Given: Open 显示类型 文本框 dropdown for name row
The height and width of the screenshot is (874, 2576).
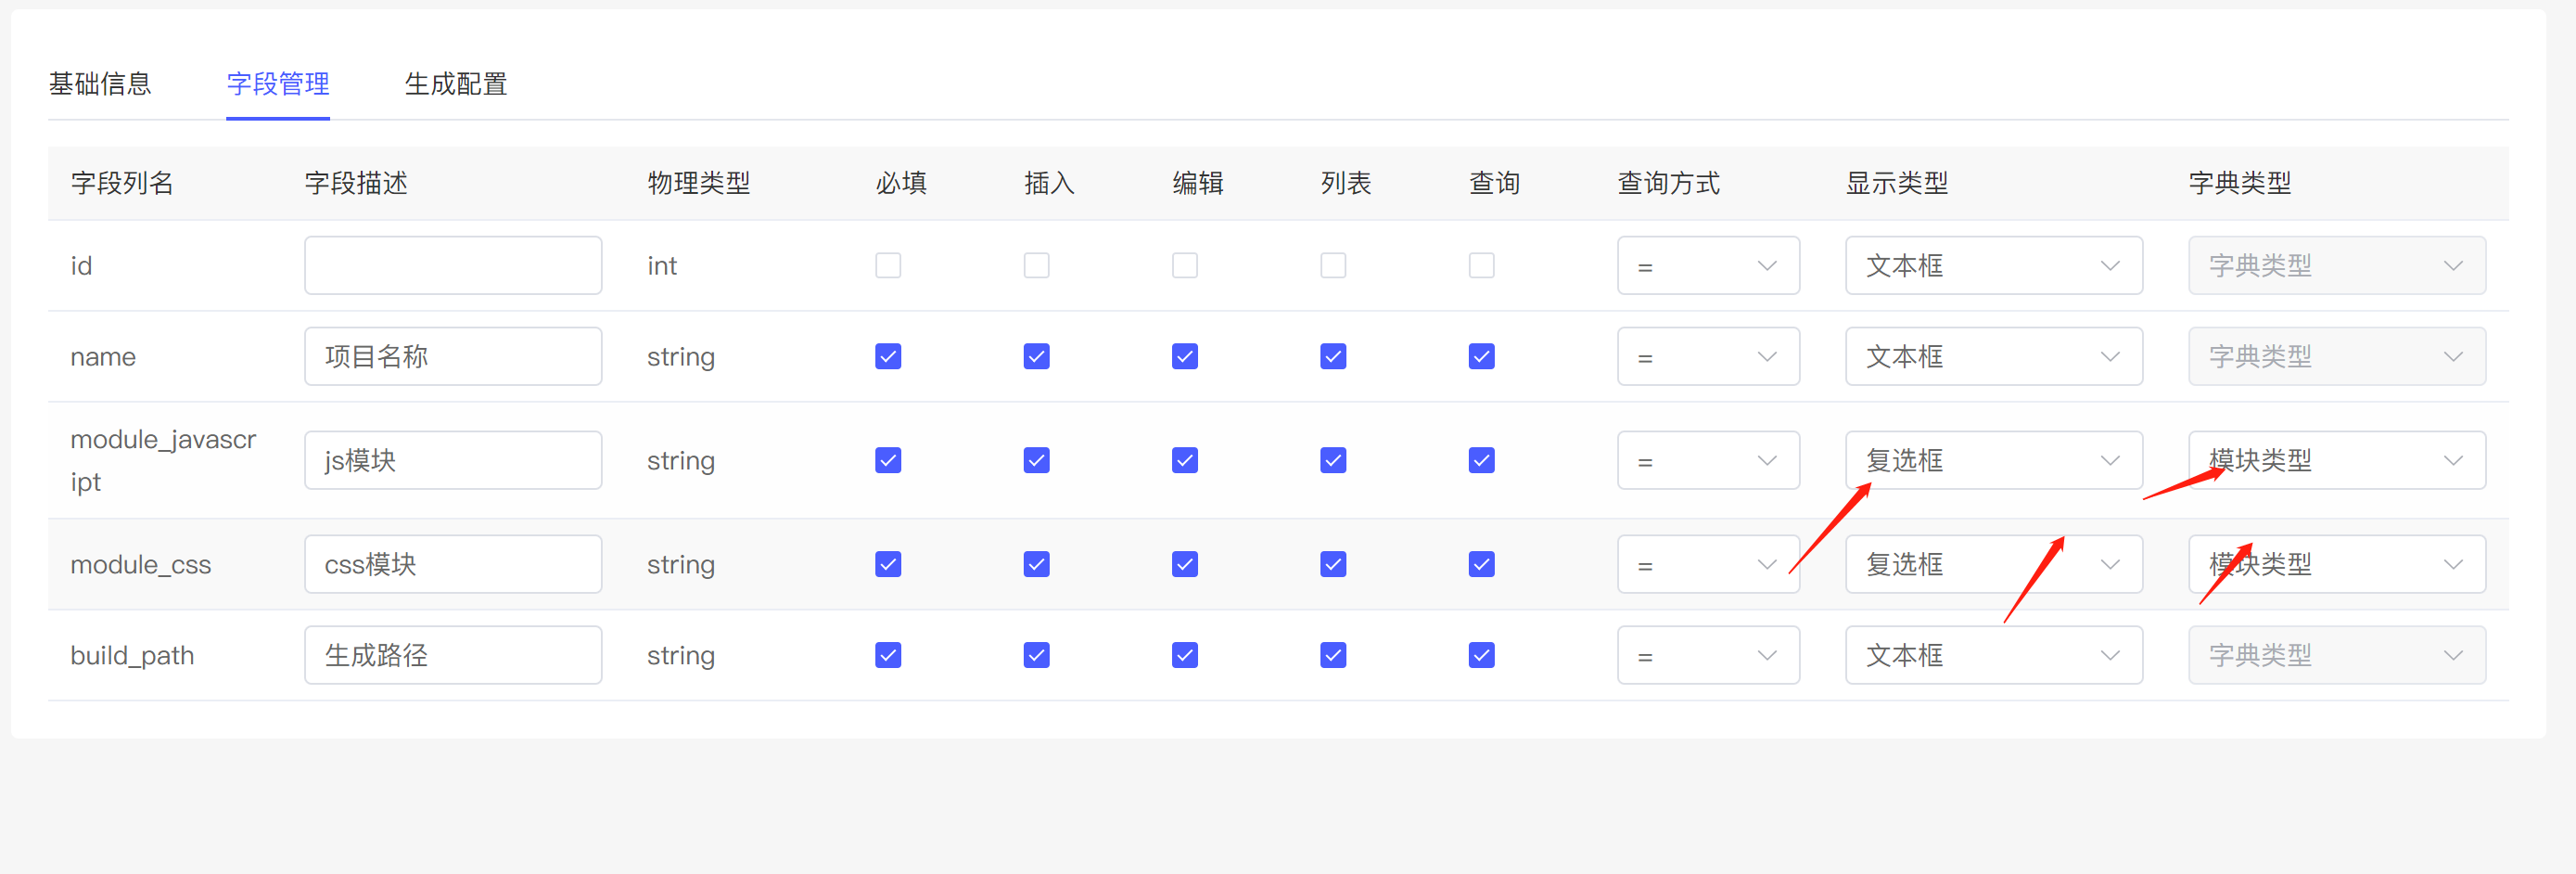Looking at the screenshot, I should click(x=1994, y=356).
